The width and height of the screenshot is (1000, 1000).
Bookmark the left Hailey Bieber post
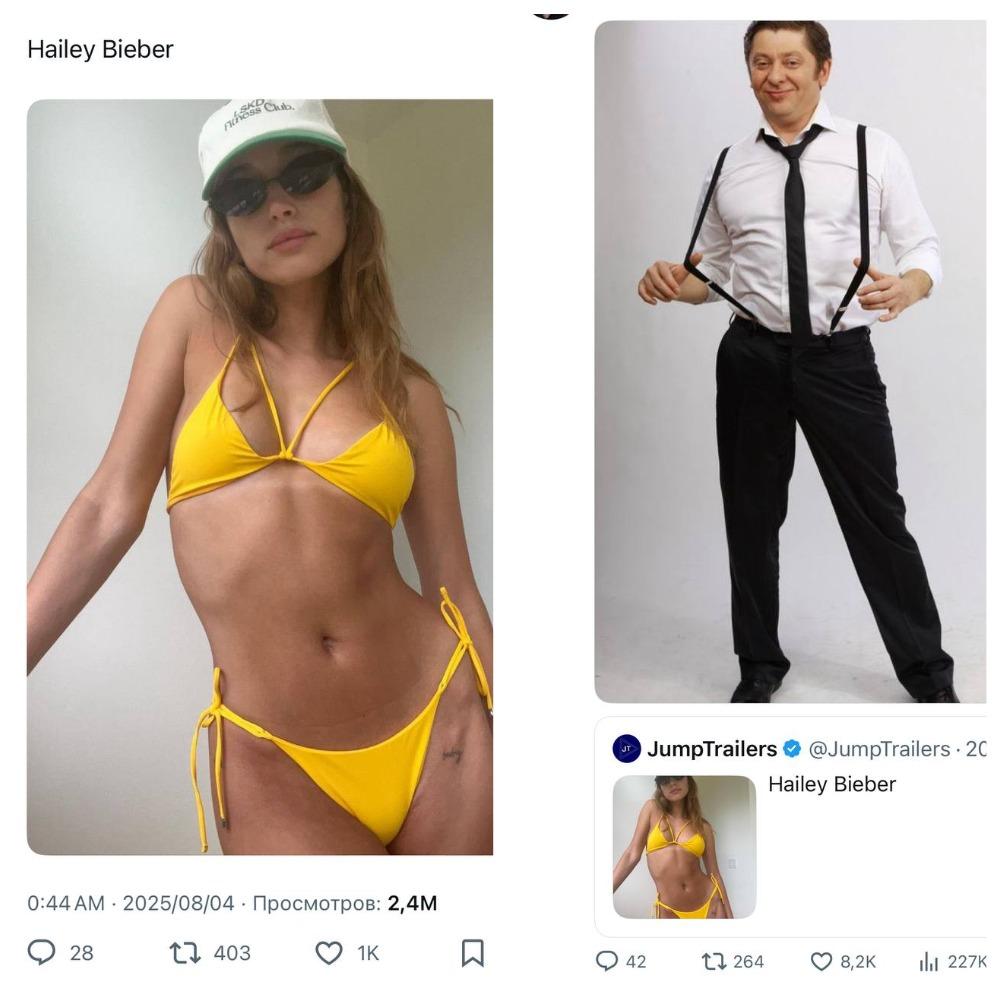point(472,952)
